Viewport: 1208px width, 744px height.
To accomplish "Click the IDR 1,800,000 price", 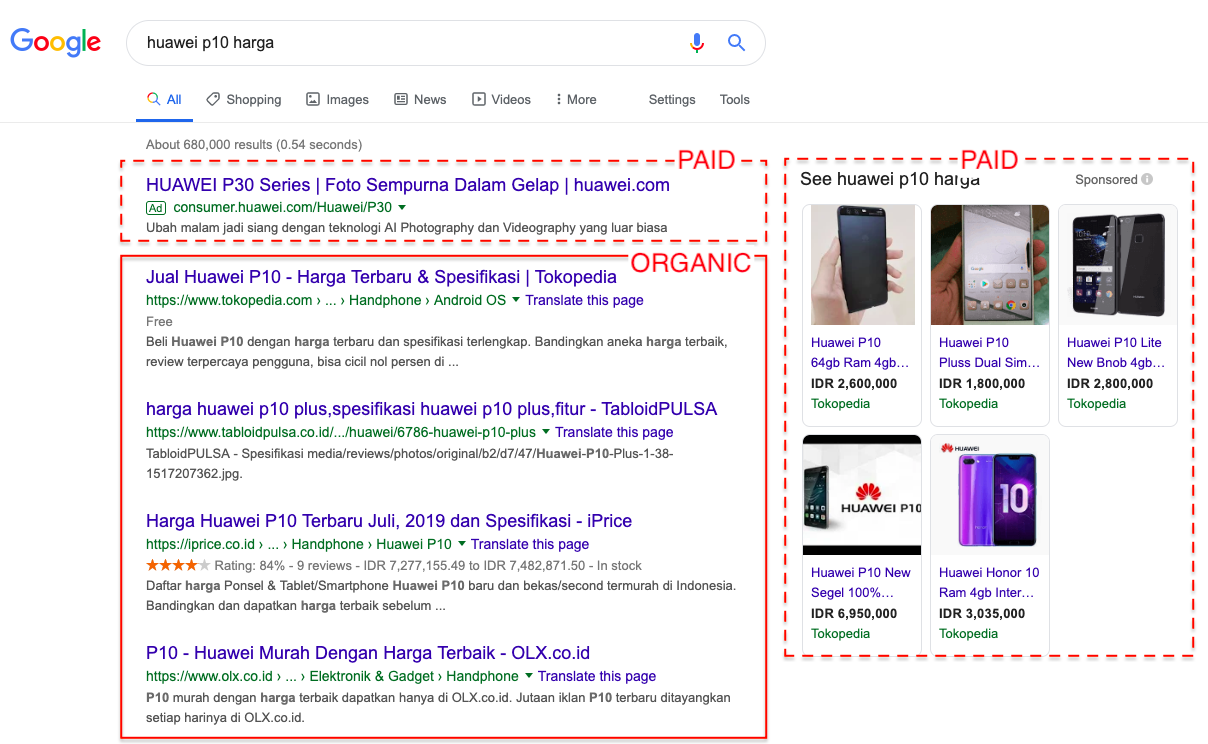I will (982, 384).
